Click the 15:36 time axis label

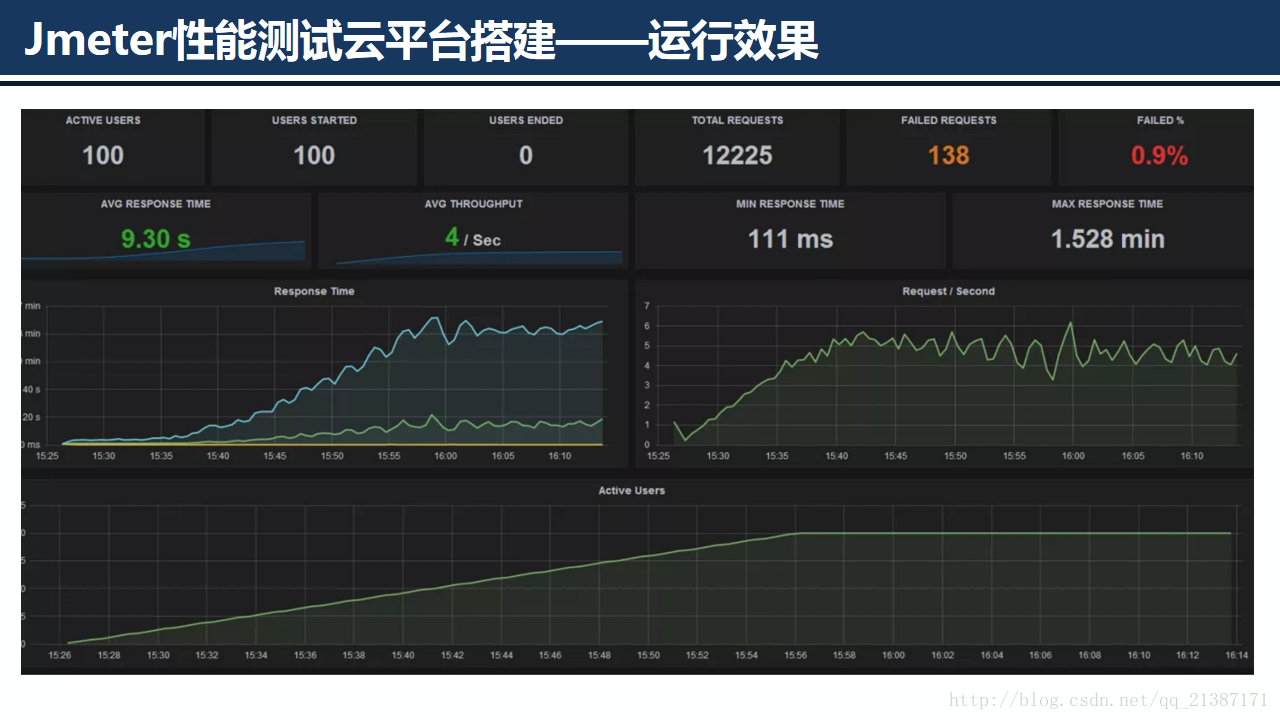tap(305, 656)
